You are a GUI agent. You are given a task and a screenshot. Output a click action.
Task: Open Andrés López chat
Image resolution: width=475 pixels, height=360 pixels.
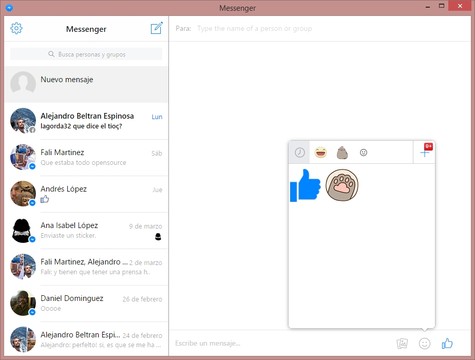click(x=86, y=194)
